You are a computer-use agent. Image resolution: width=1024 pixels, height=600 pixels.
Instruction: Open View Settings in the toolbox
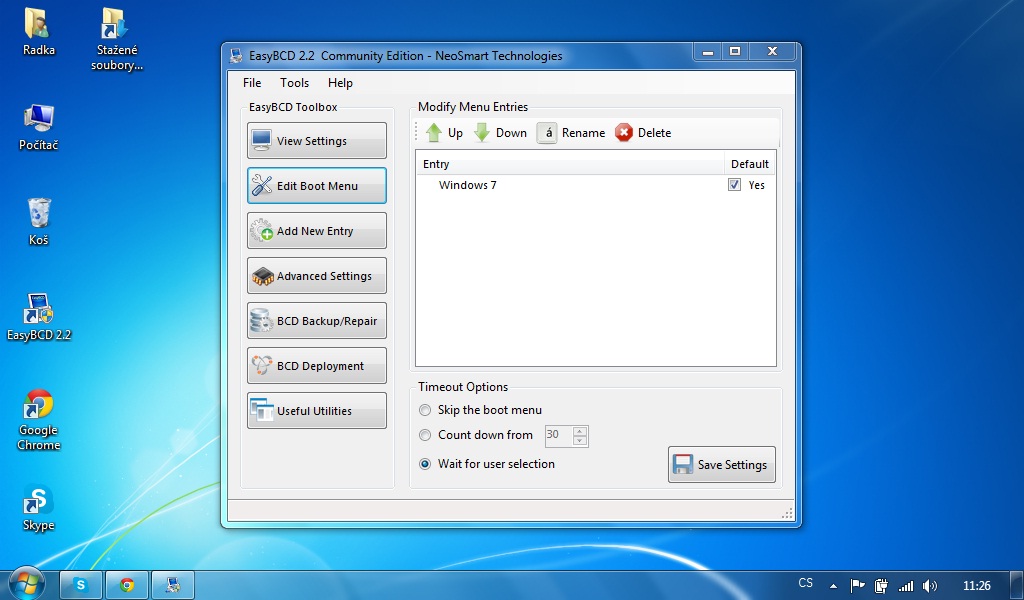tap(317, 140)
